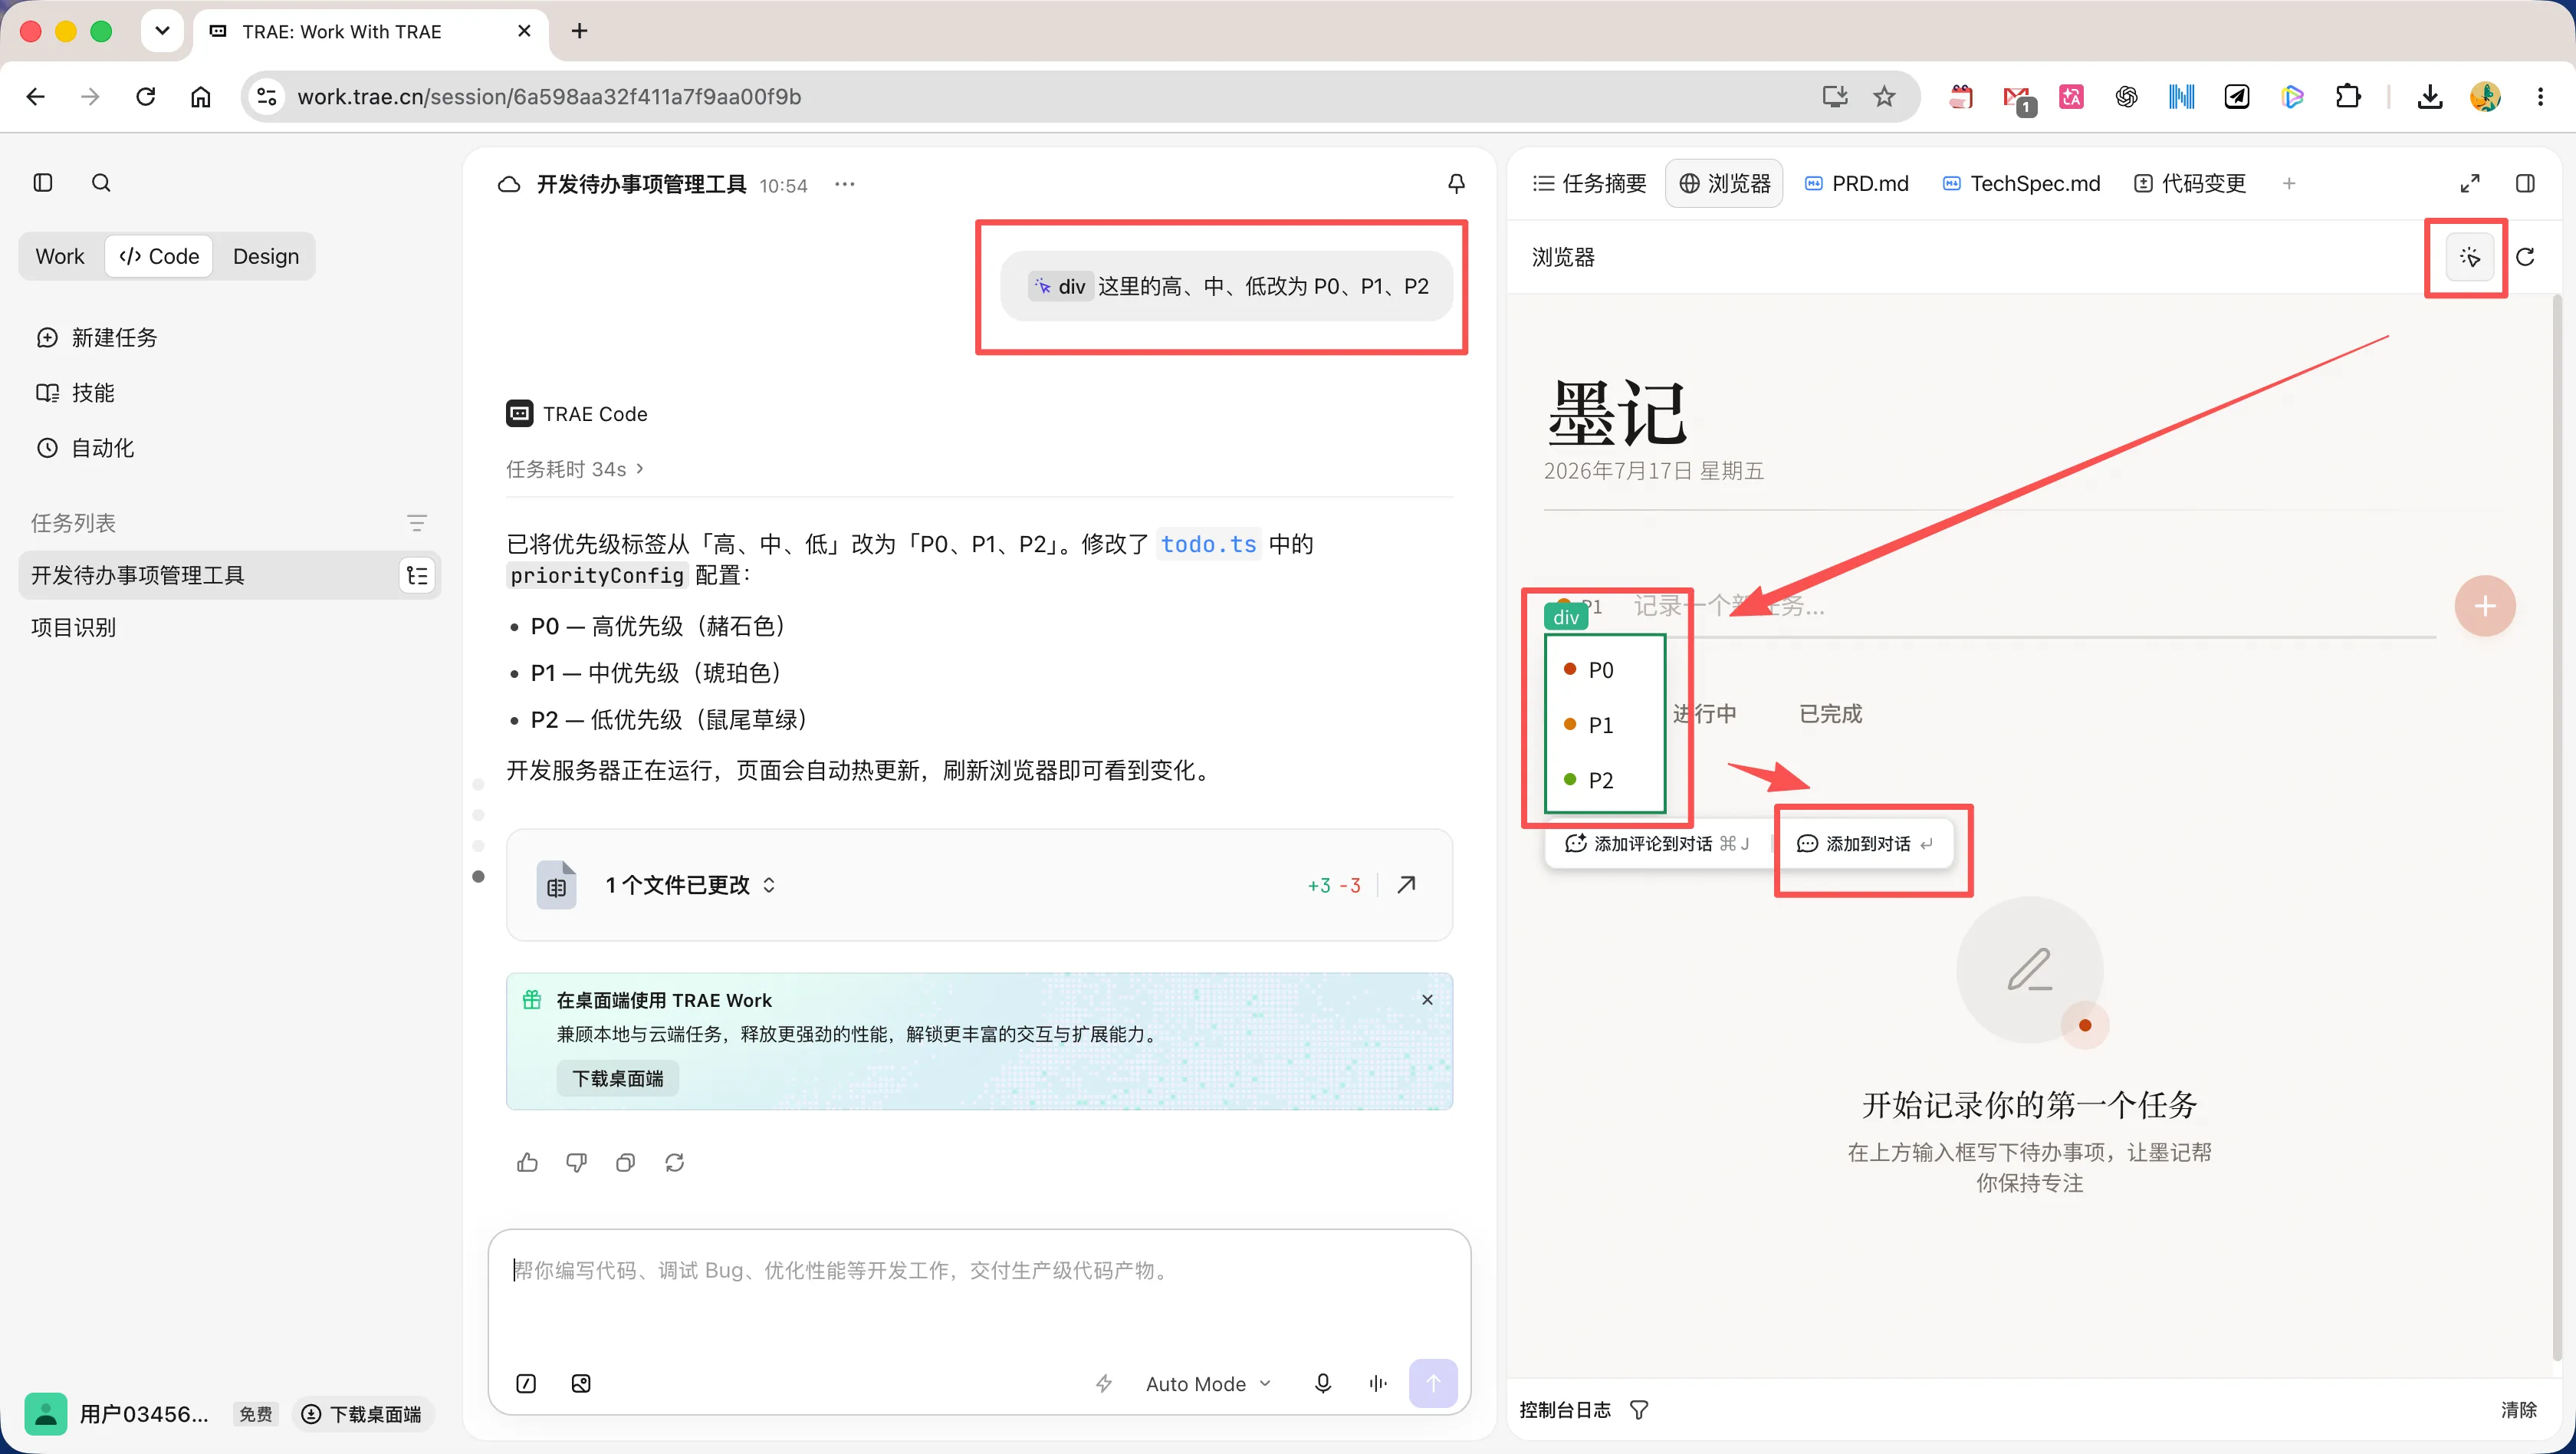
Task: Select P2 priority option
Action: 1603,780
